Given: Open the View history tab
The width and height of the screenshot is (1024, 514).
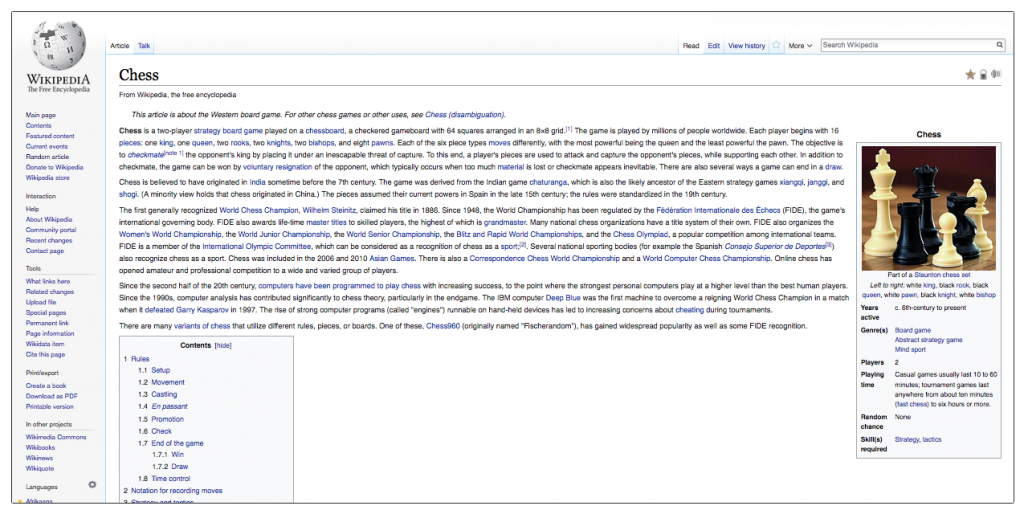Looking at the screenshot, I should pos(746,46).
